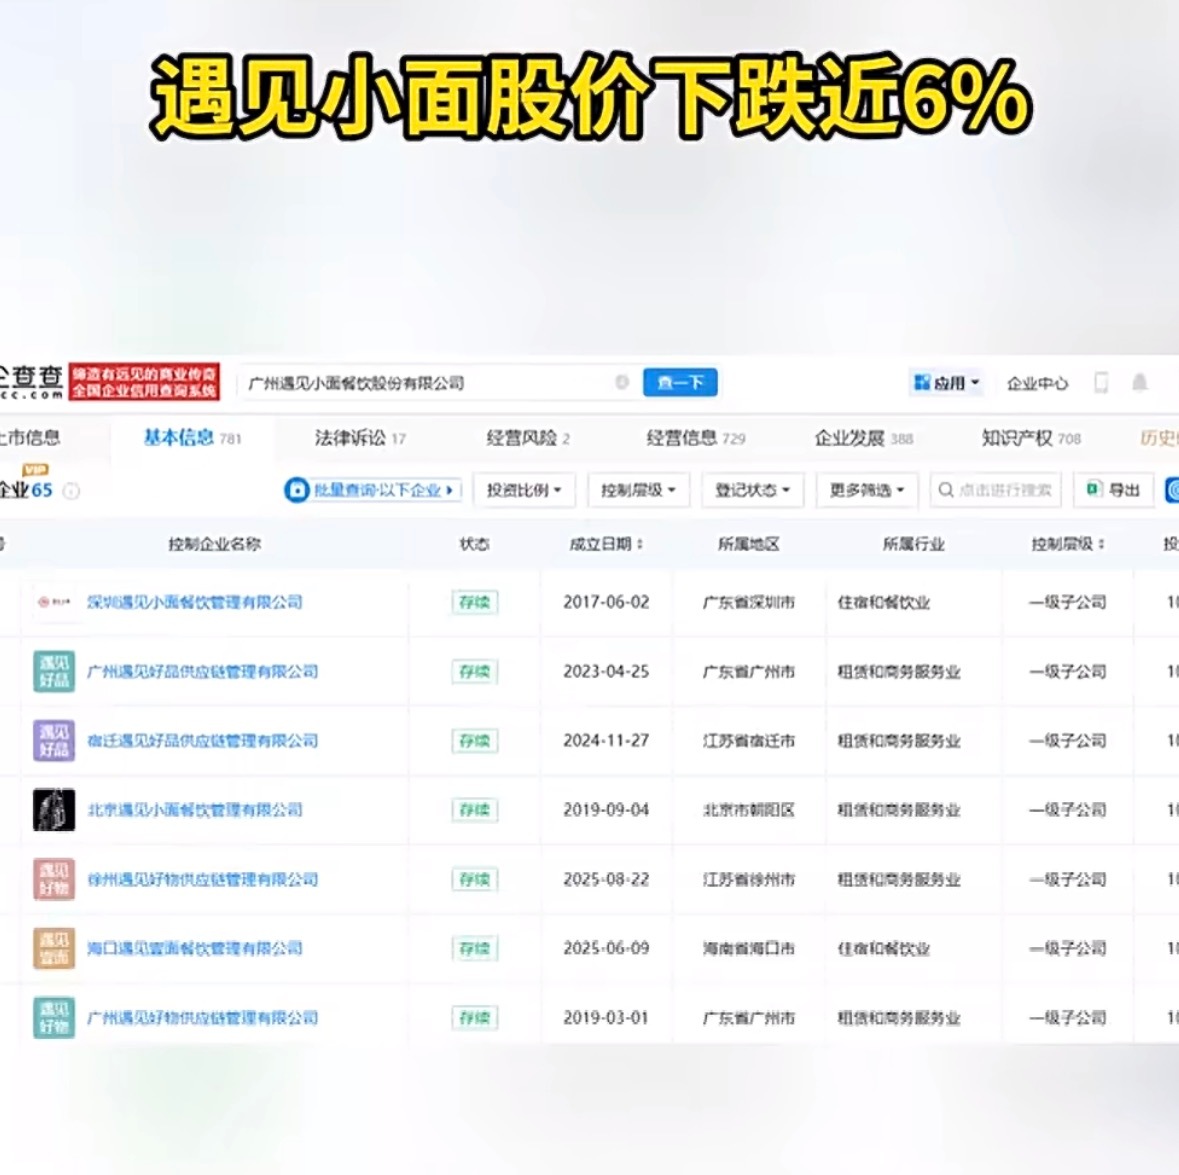Screen dimensions: 1179x1175
Task: Focus the company name search box
Action: point(439,383)
